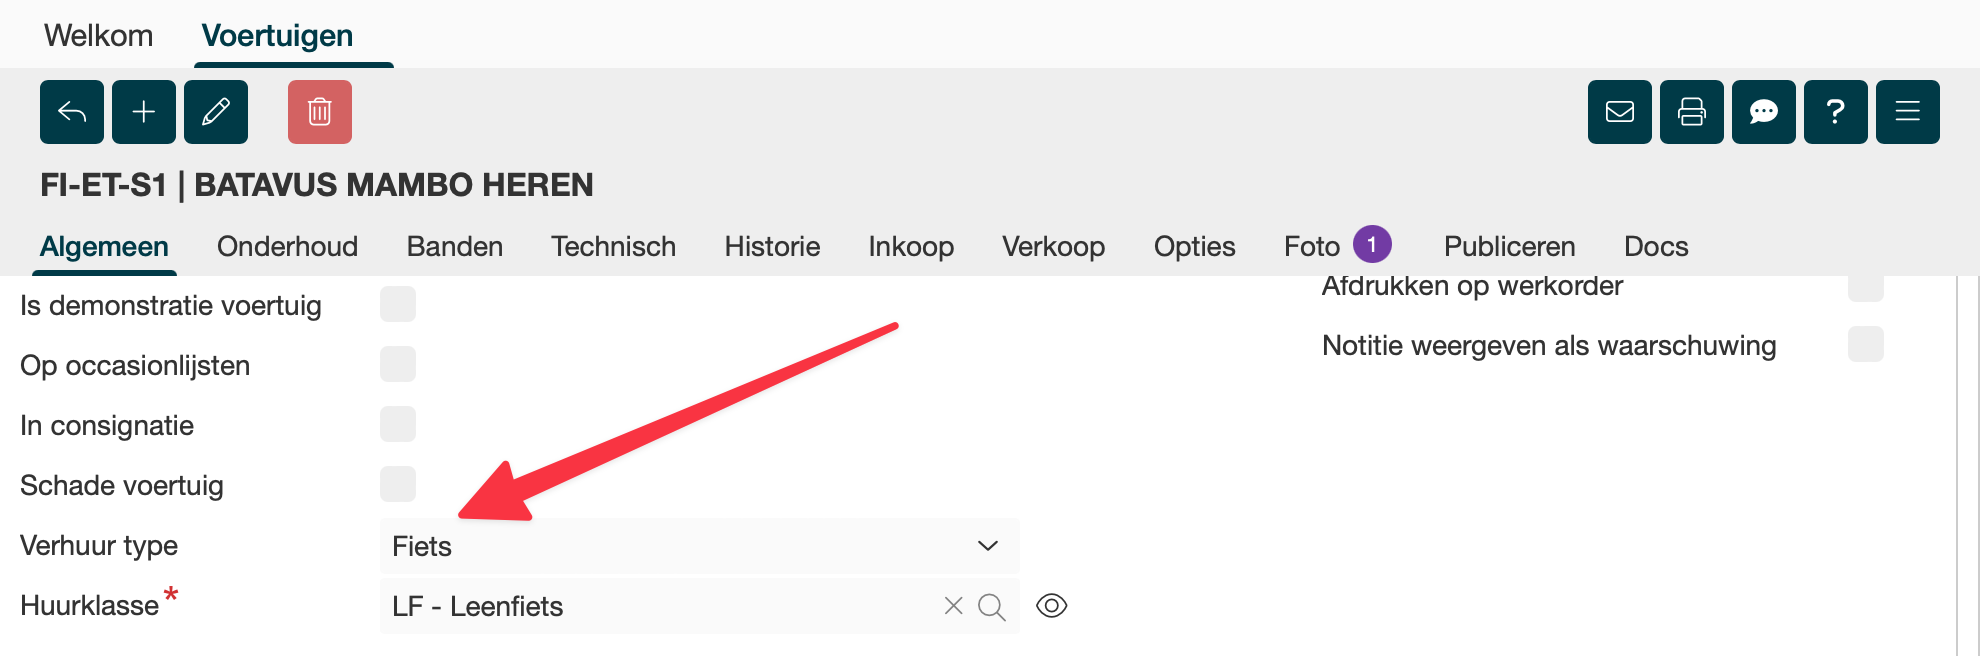Open the chat messages button
Image resolution: width=1980 pixels, height=656 pixels.
tap(1764, 112)
